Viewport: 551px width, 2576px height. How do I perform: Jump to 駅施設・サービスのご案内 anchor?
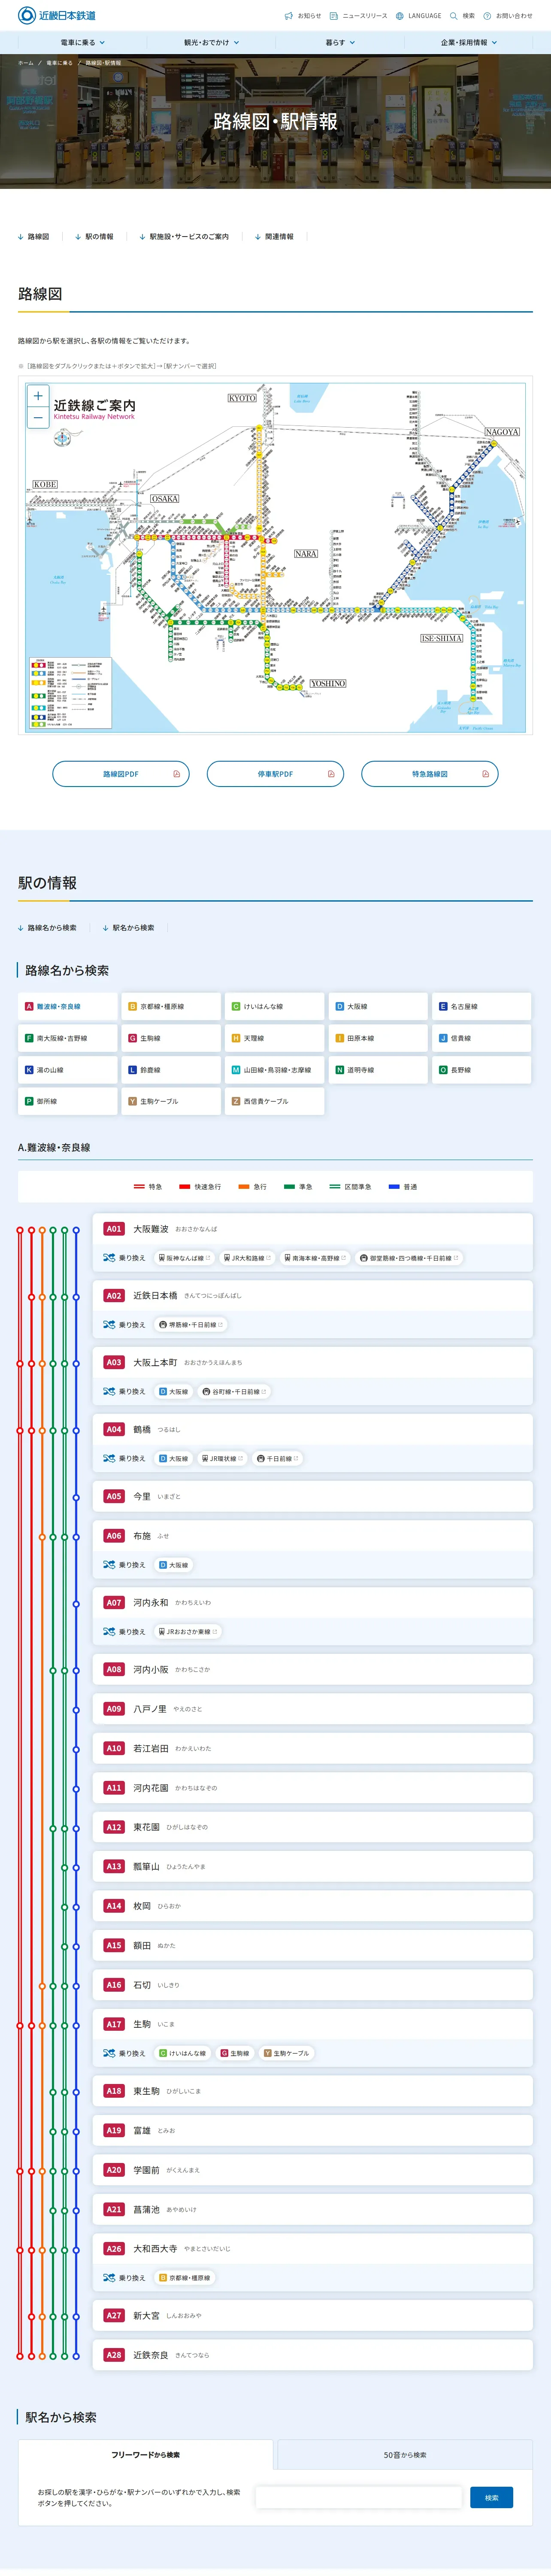pyautogui.click(x=184, y=237)
